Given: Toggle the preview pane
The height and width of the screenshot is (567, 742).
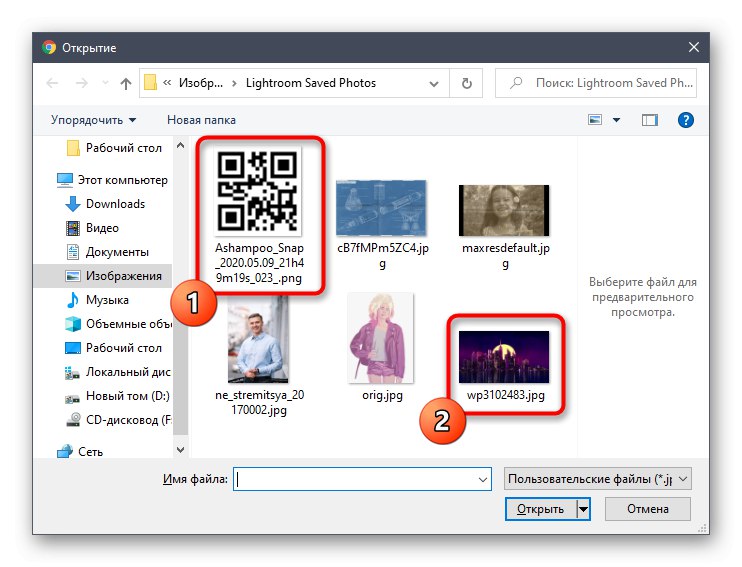Looking at the screenshot, I should tap(650, 120).
